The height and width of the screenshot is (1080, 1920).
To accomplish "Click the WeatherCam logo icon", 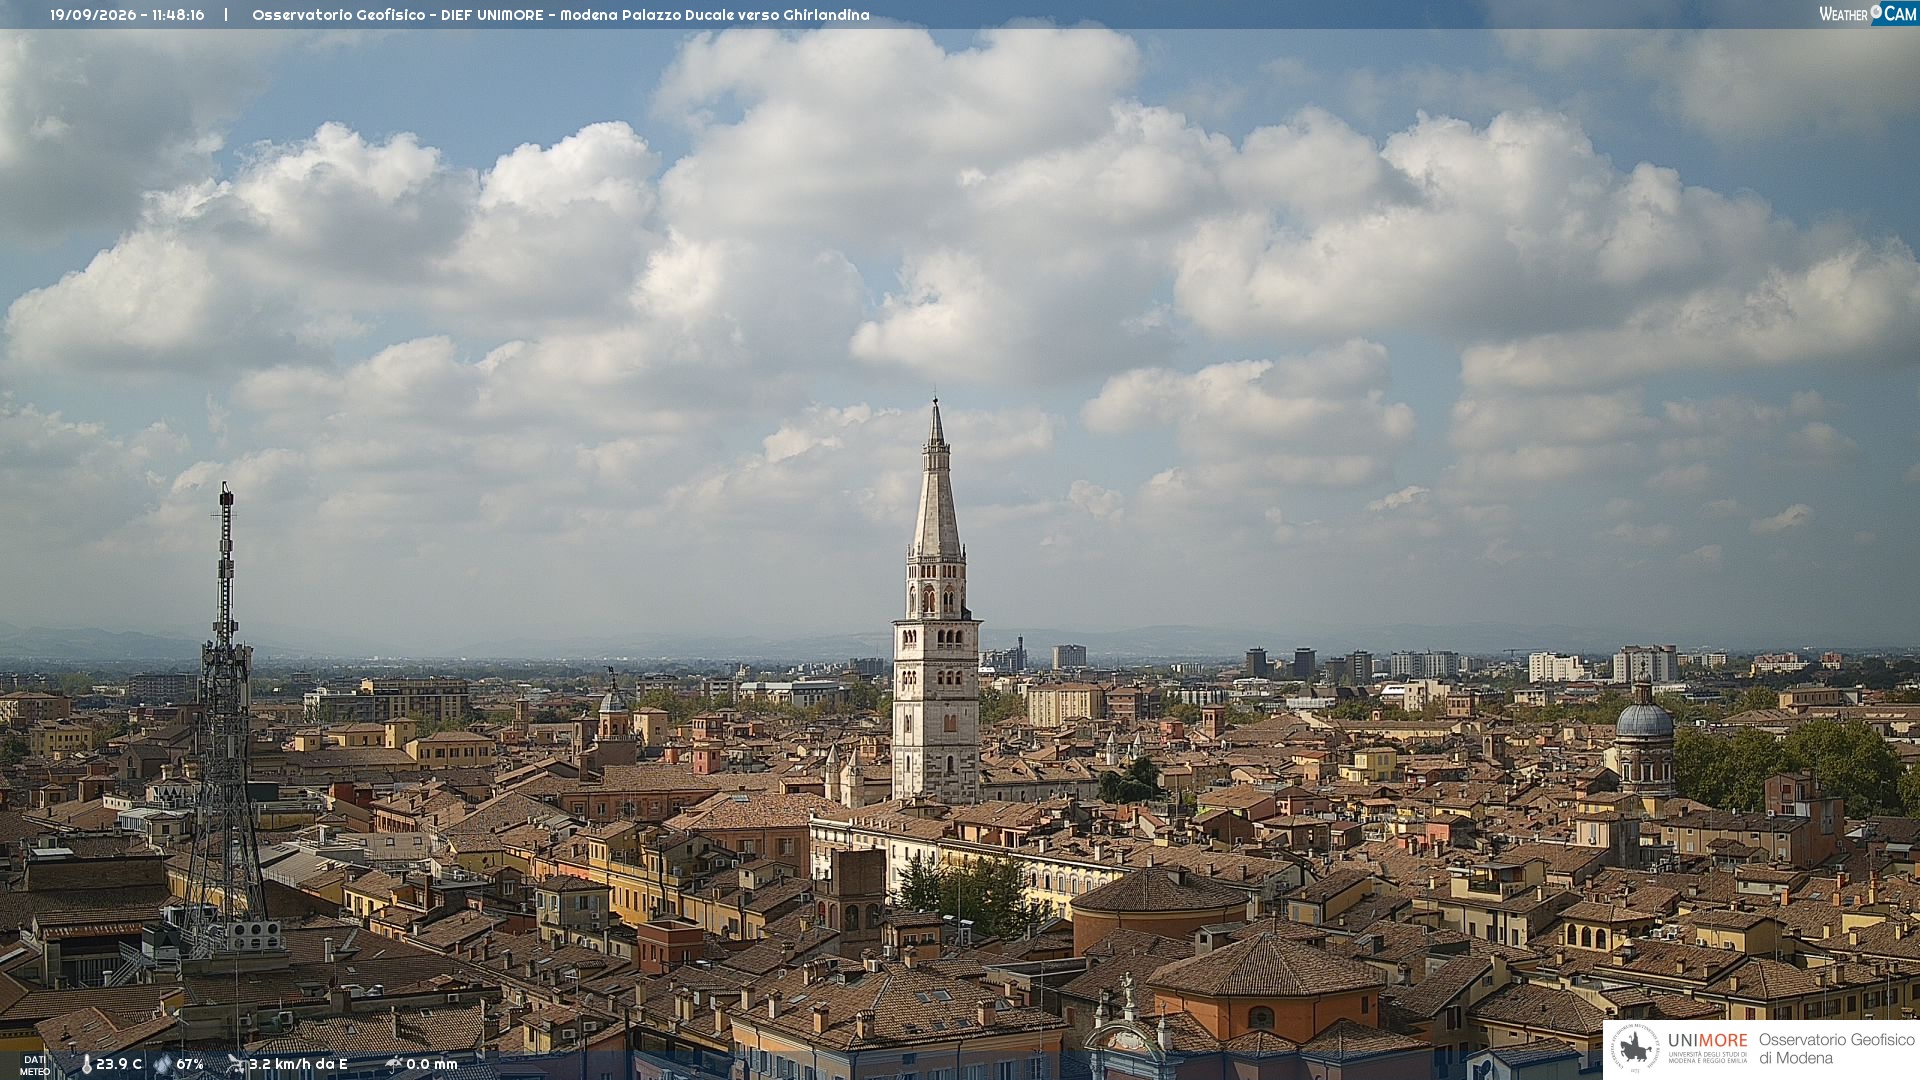I will pyautogui.click(x=1868, y=13).
